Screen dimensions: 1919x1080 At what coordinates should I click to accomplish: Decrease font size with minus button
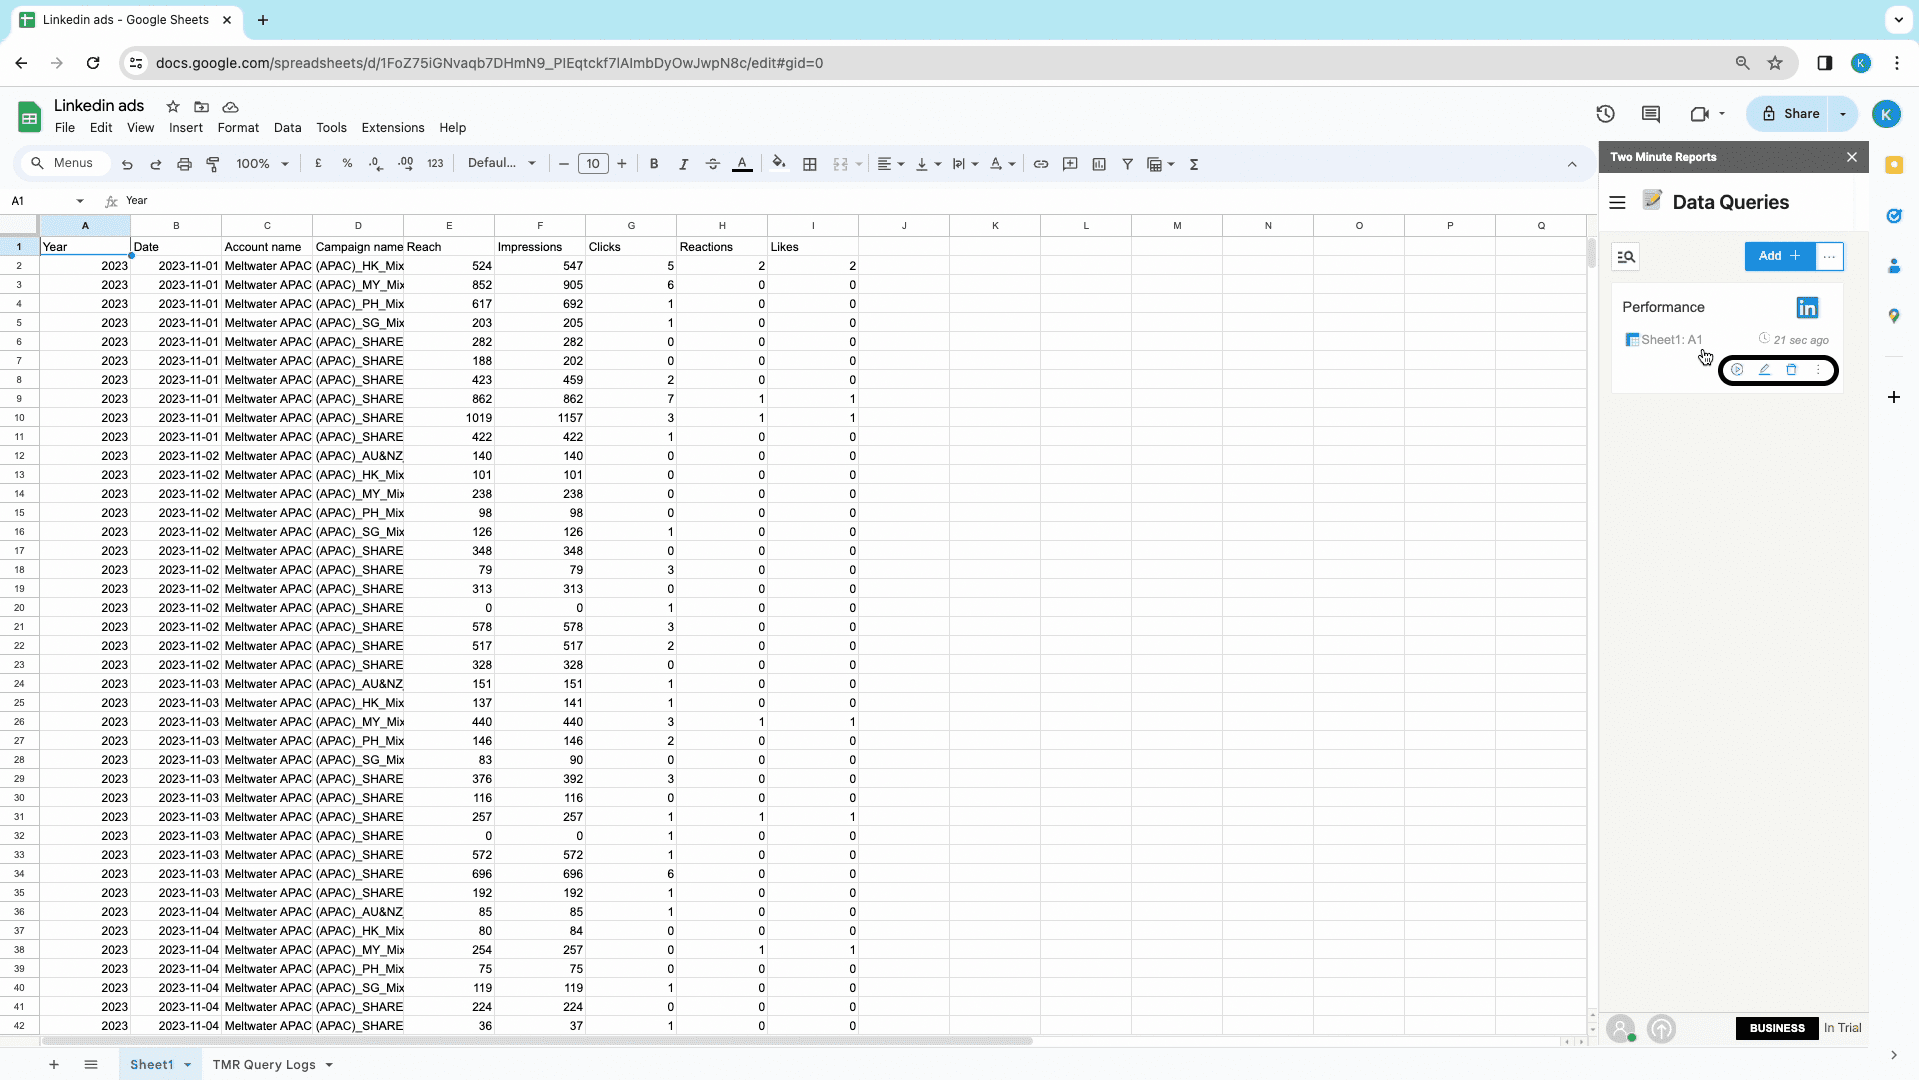click(x=564, y=164)
